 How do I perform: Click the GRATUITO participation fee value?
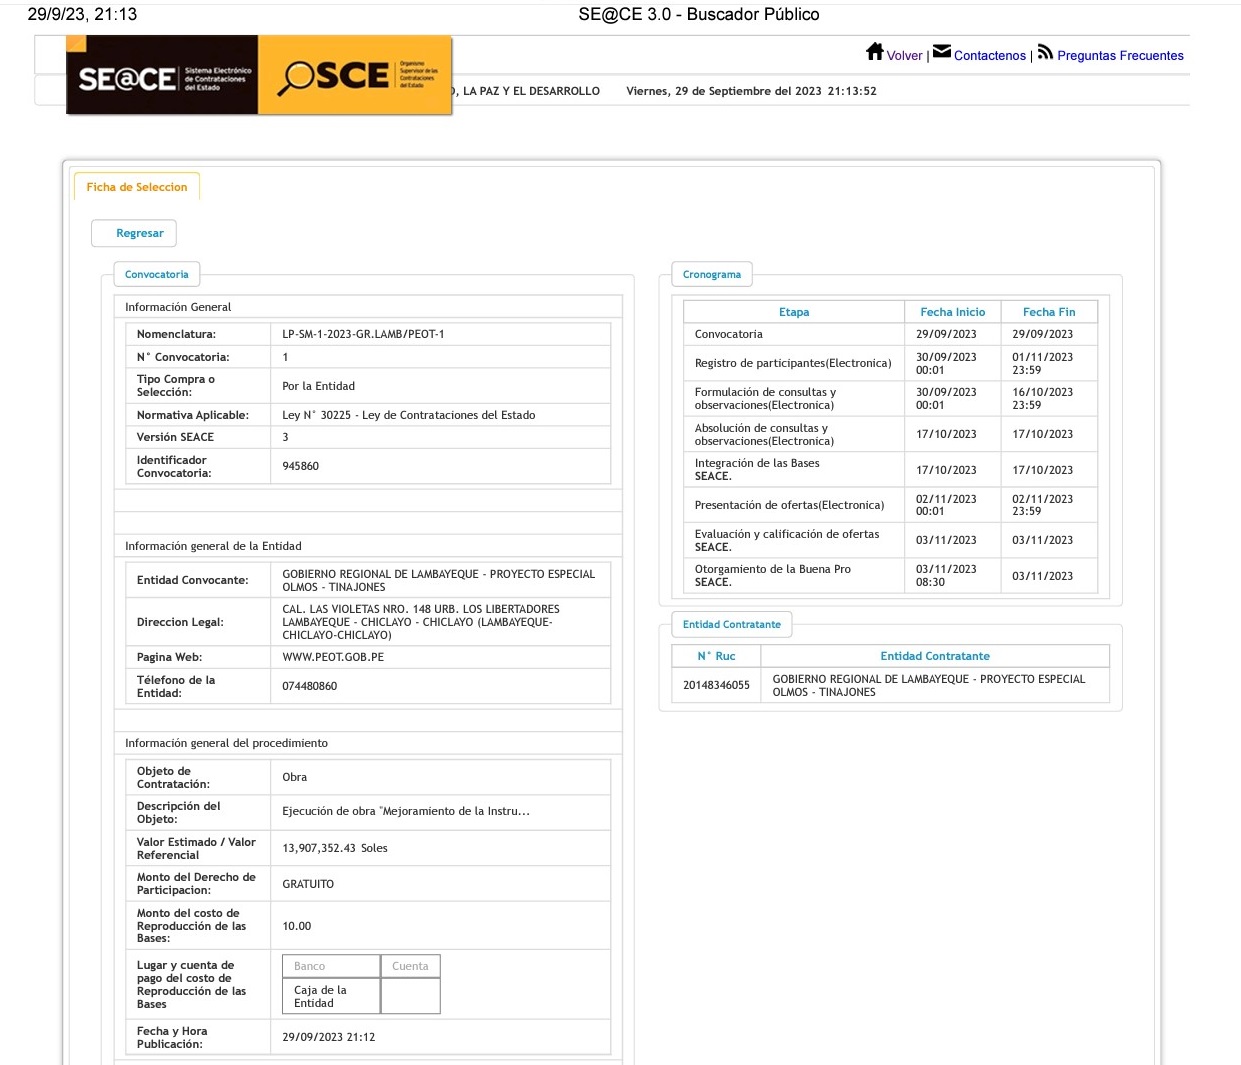tap(308, 884)
